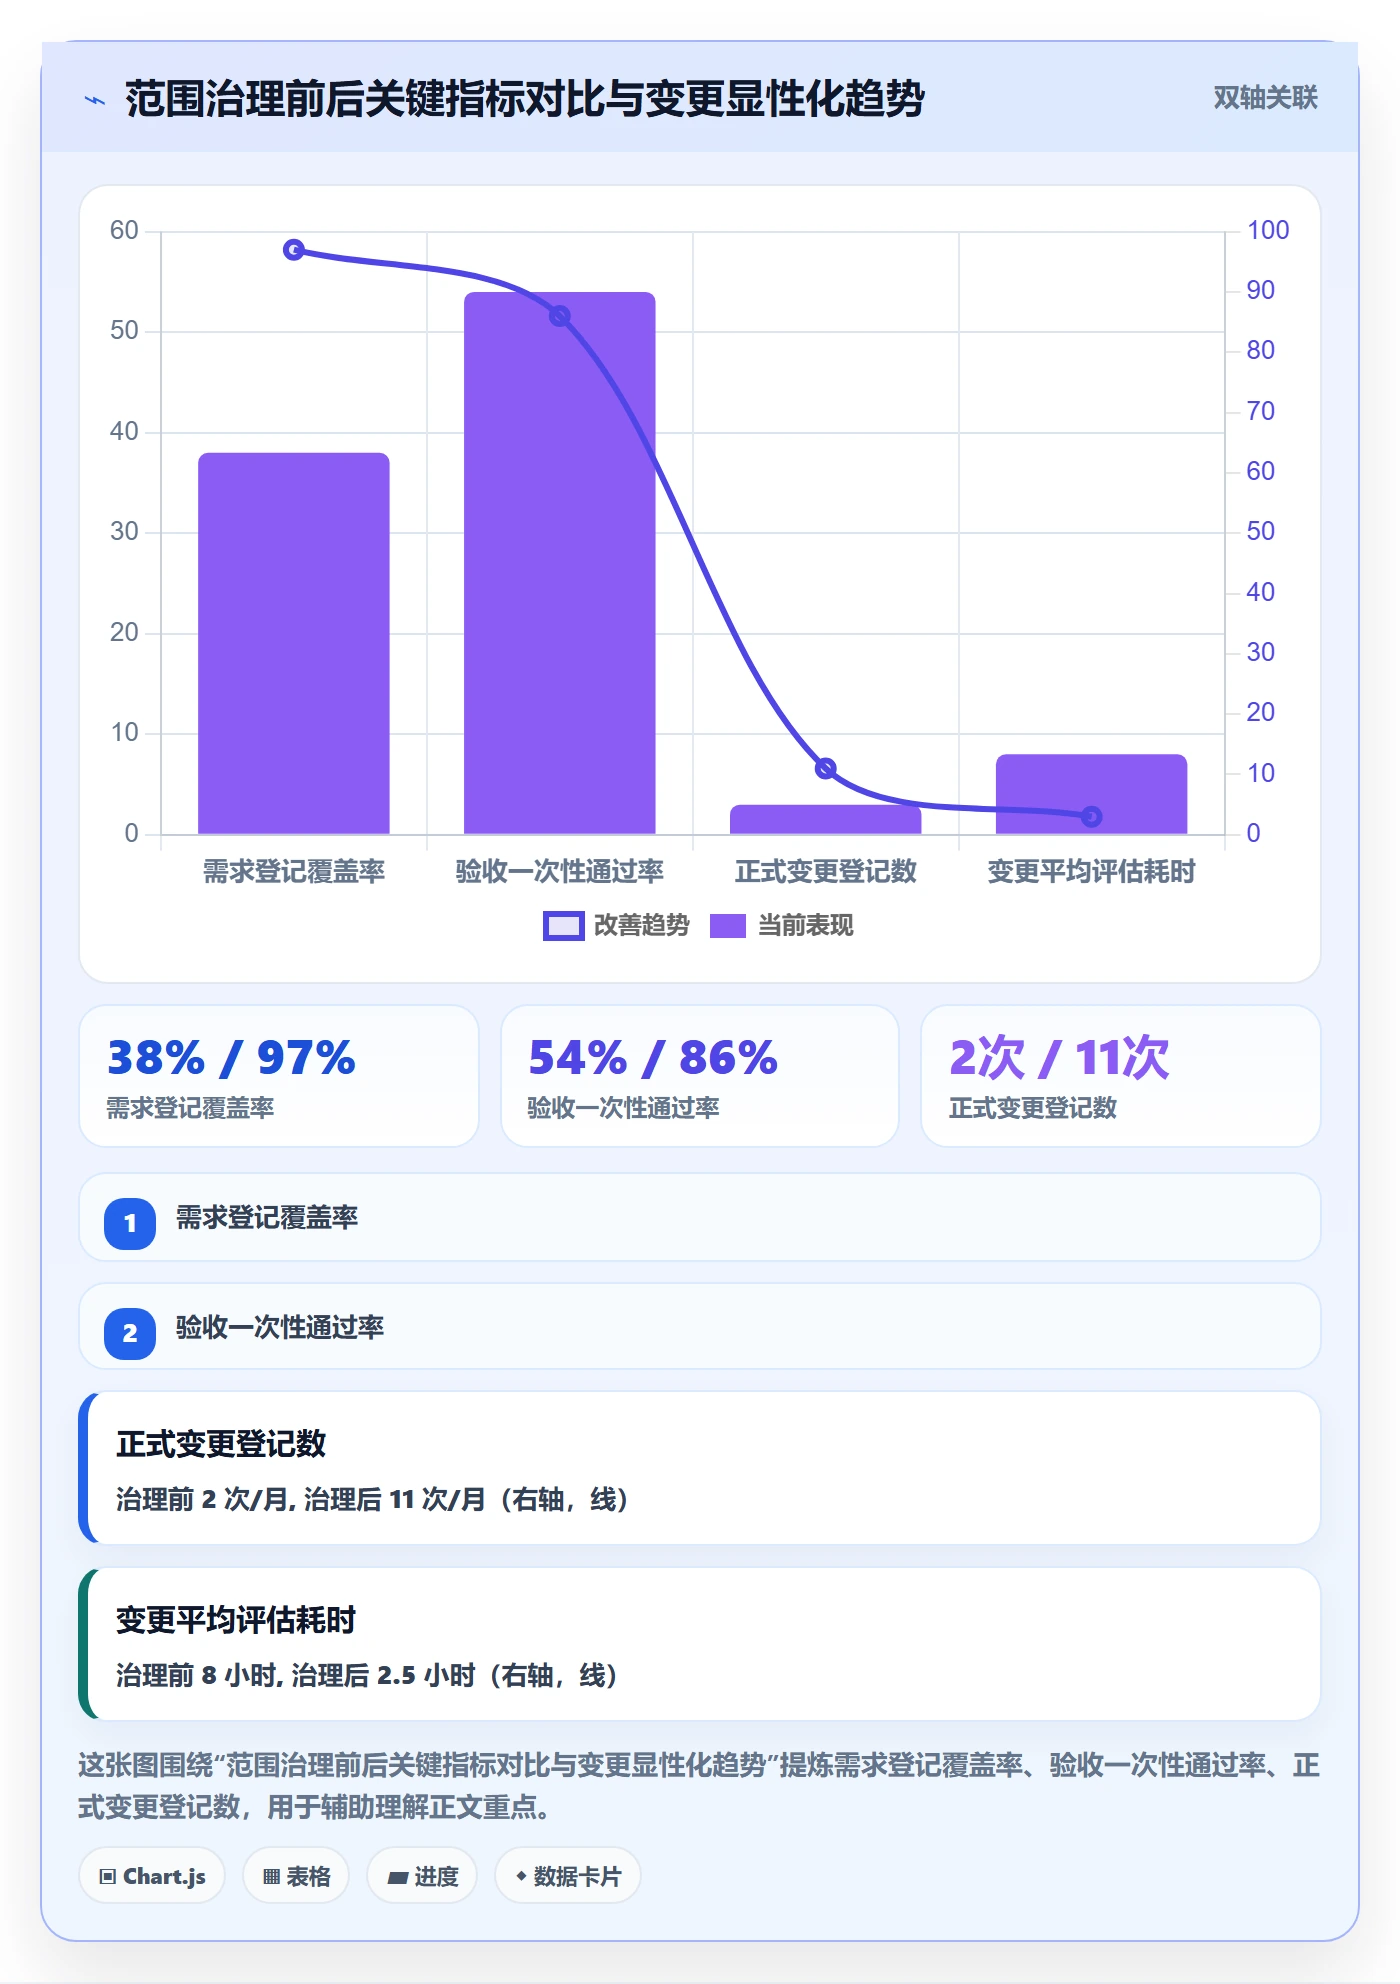This screenshot has height=1984, width=1400.
Task: Click x-axis label 需求登记覆盖率
Action: point(294,872)
